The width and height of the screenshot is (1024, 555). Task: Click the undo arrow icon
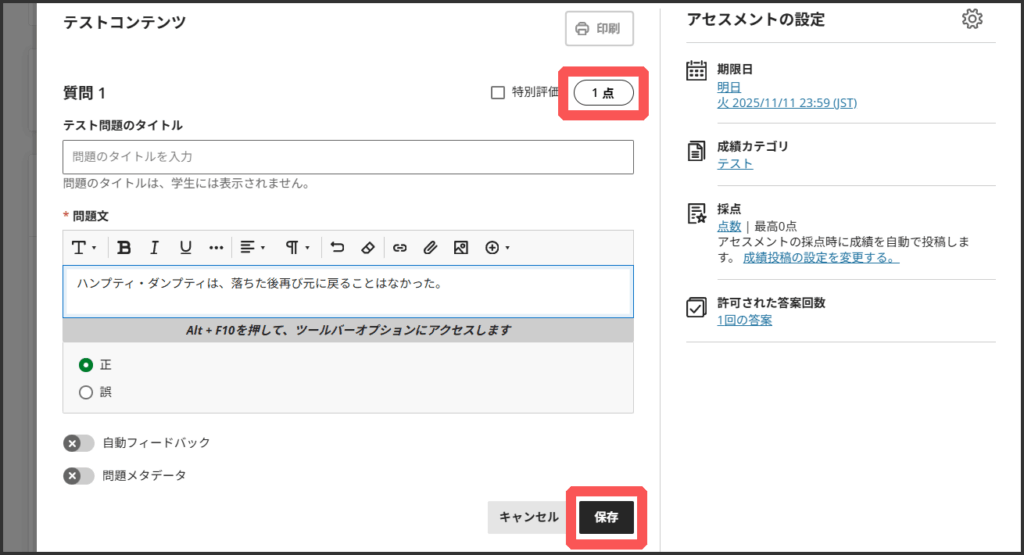pos(337,247)
